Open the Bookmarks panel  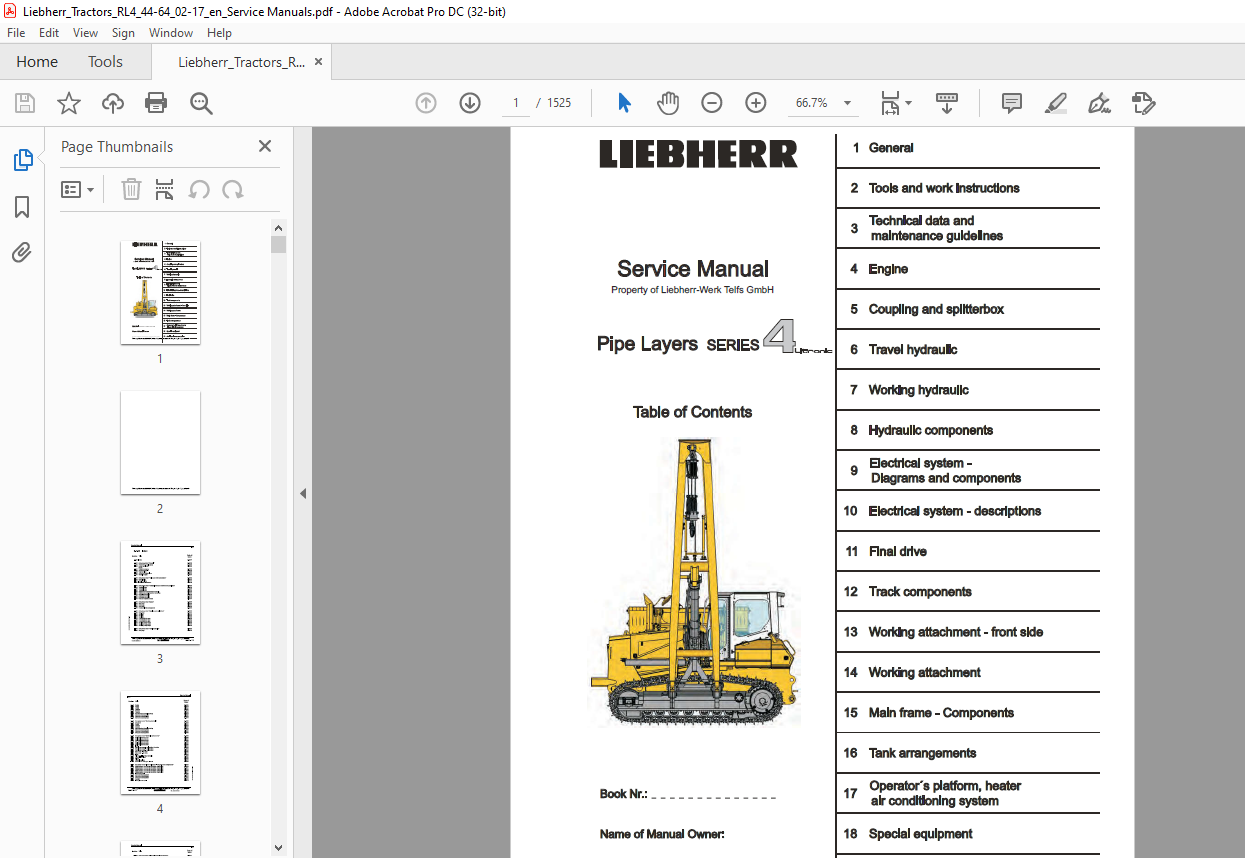[x=22, y=207]
